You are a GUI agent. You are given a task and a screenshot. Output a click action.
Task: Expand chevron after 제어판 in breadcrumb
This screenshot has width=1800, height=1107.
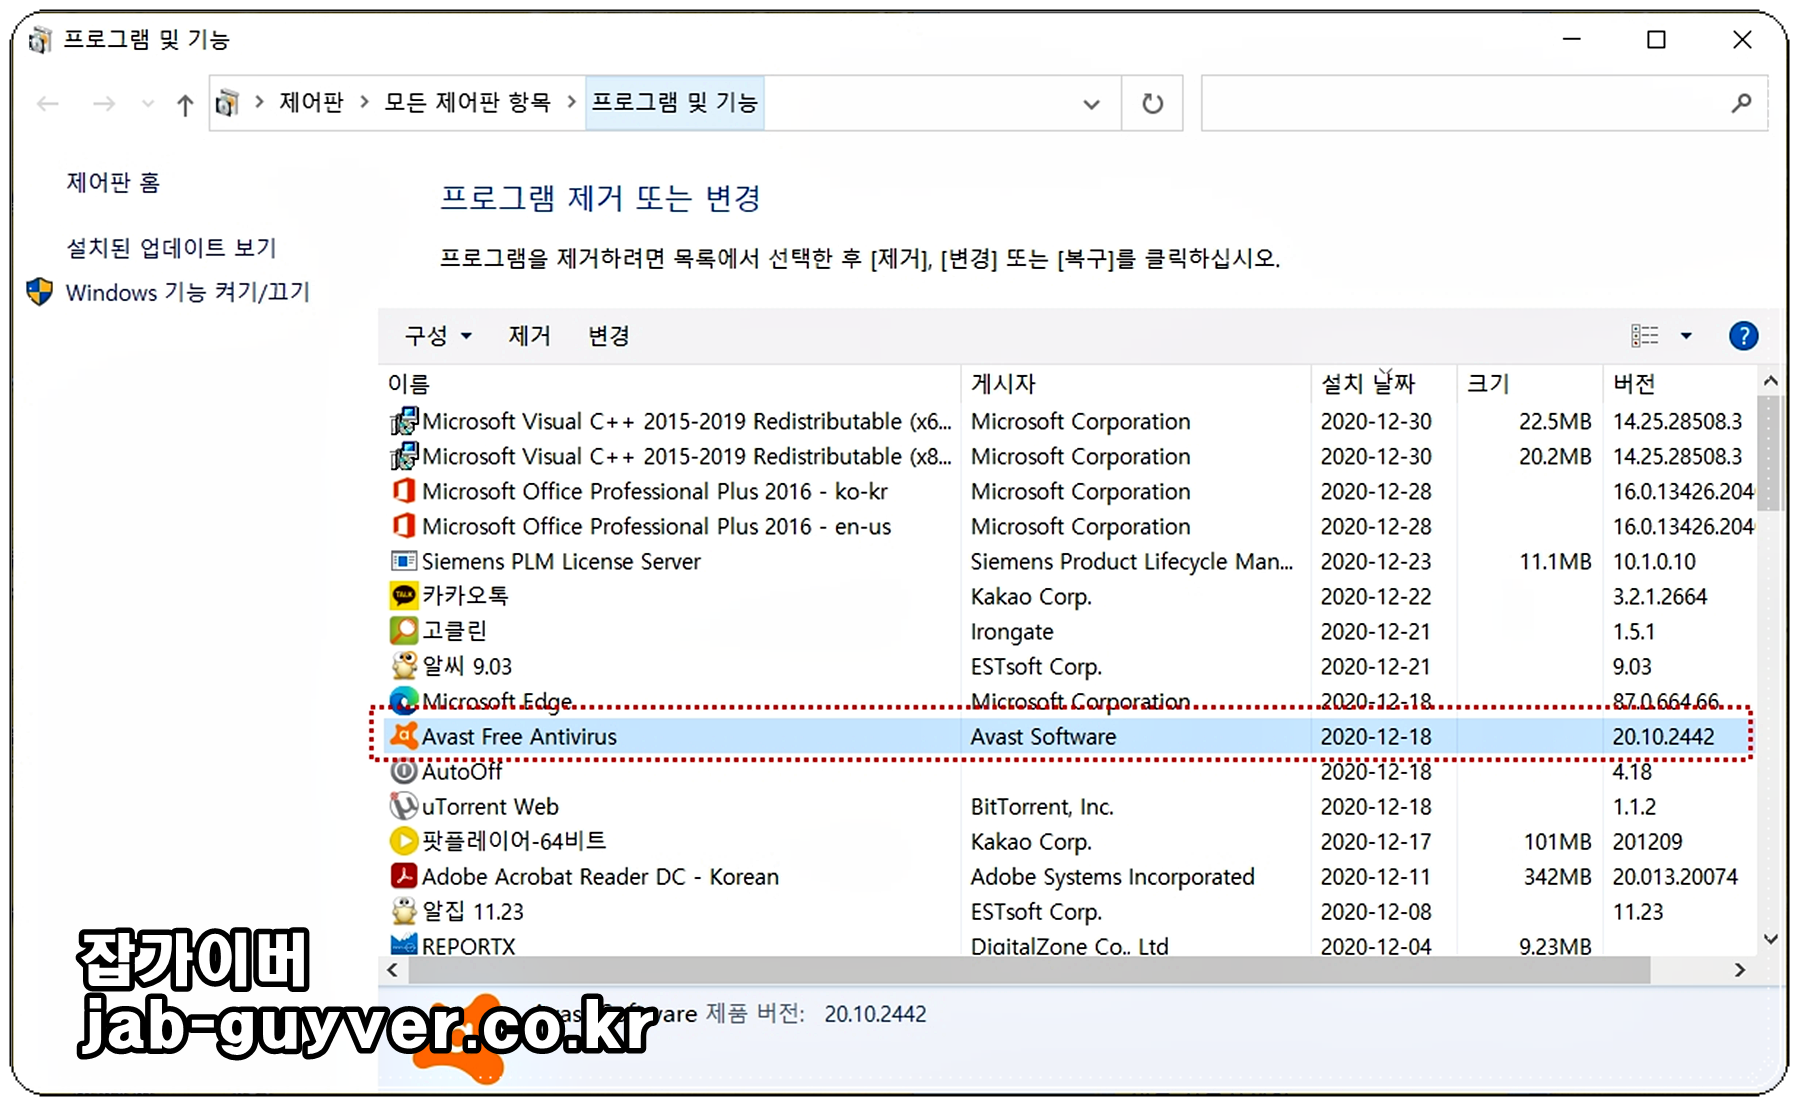pyautogui.click(x=364, y=102)
